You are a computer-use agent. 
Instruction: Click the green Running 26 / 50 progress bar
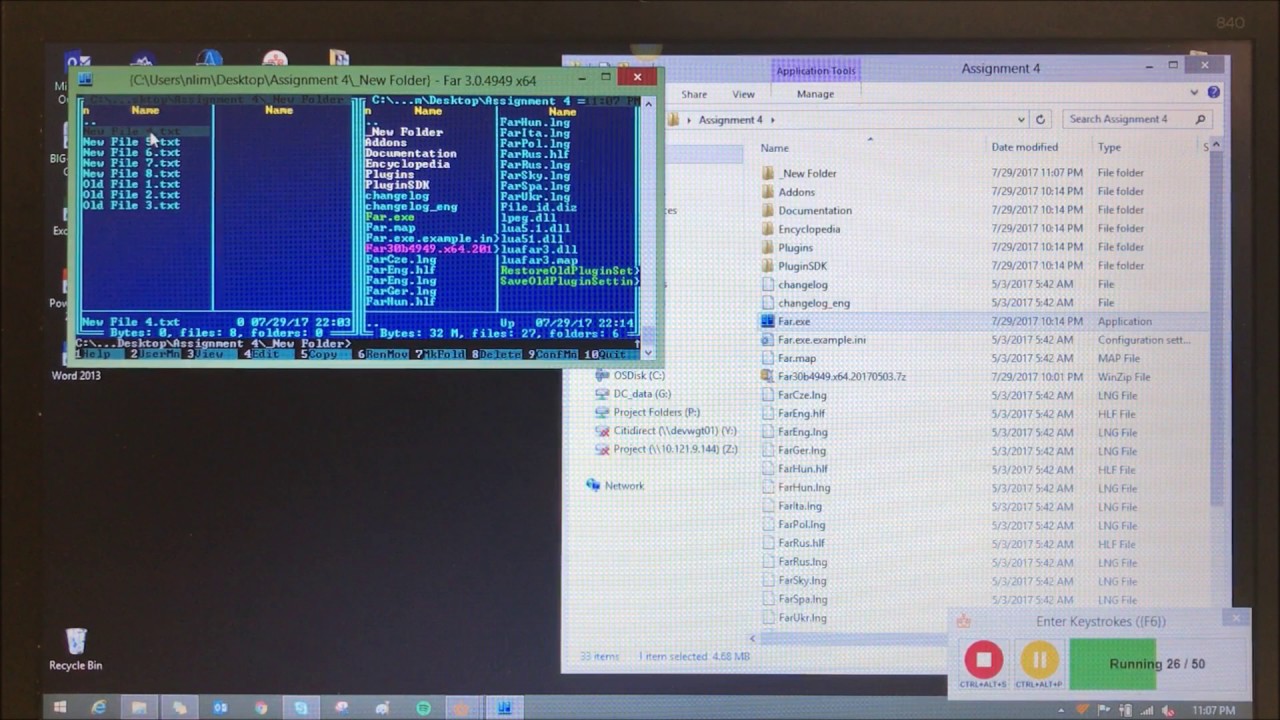(1157, 663)
